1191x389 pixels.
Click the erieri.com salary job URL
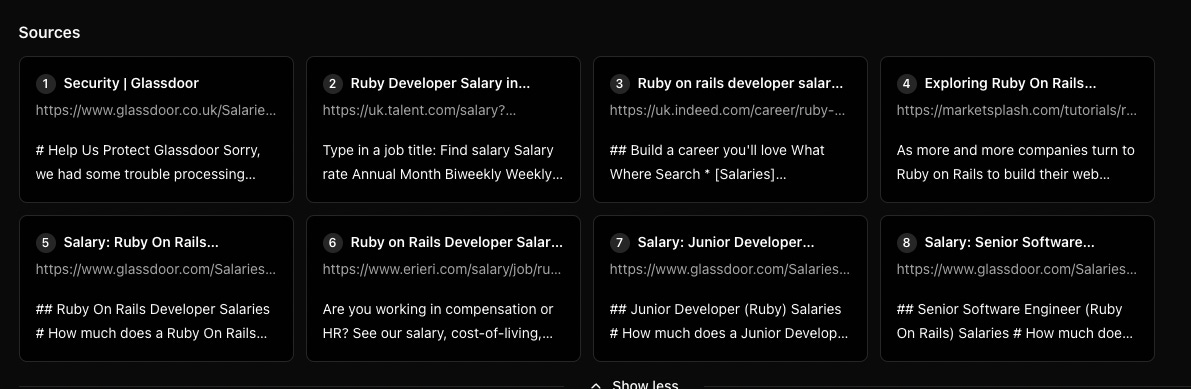pyautogui.click(x=442, y=269)
